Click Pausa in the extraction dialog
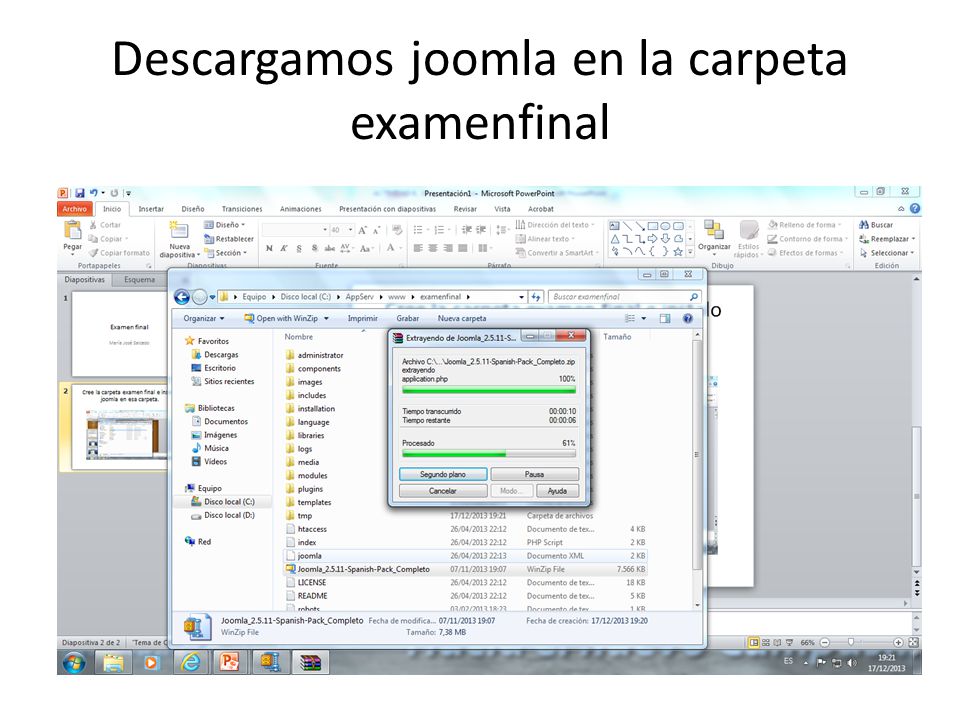The height and width of the screenshot is (720, 960). [x=534, y=474]
